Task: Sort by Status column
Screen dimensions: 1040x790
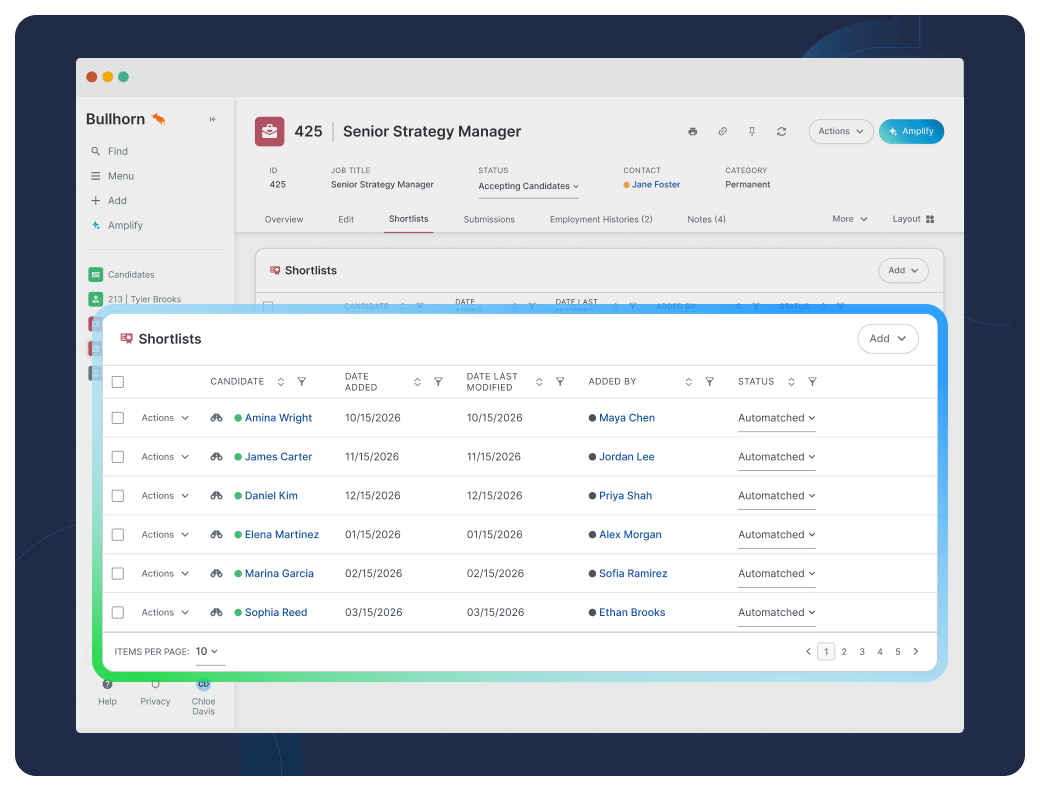Action: [x=791, y=382]
